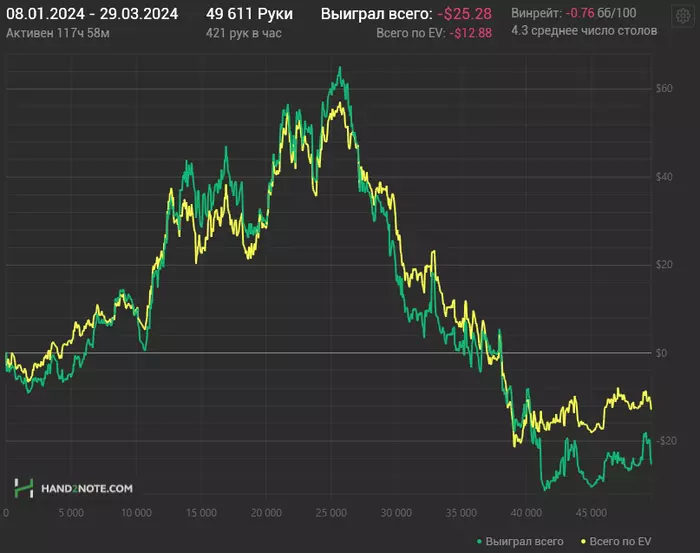Screen dimensions: 700x553
Task: Click the $20 y-axis label
Action: pyautogui.click(x=664, y=265)
